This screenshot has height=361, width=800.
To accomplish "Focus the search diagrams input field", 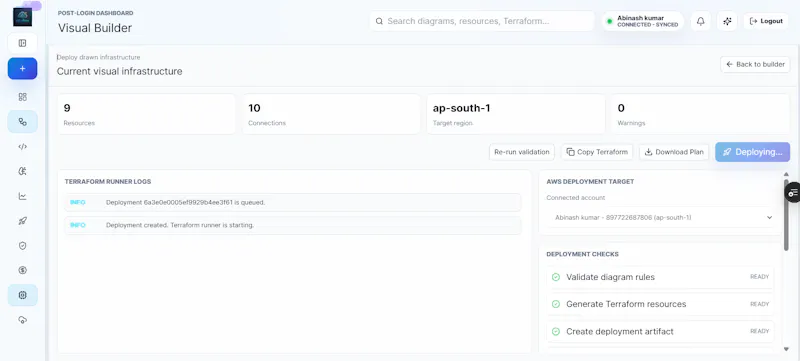I will point(482,21).
